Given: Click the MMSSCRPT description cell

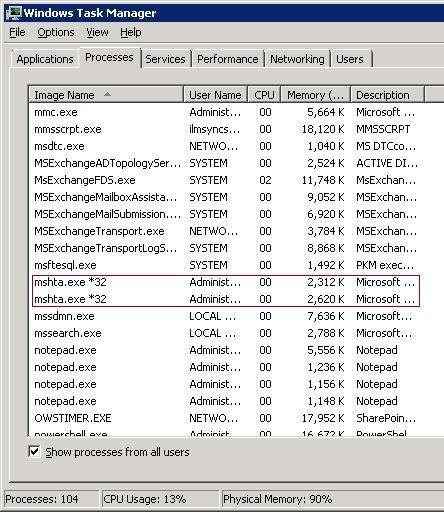Looking at the screenshot, I should coord(383,129).
